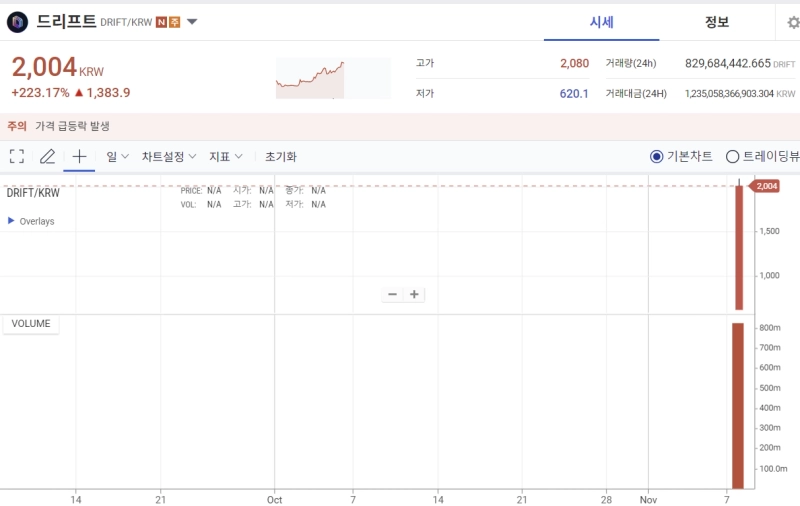This screenshot has height=506, width=800.
Task: Switch to the 시세 tab
Action: pos(601,22)
